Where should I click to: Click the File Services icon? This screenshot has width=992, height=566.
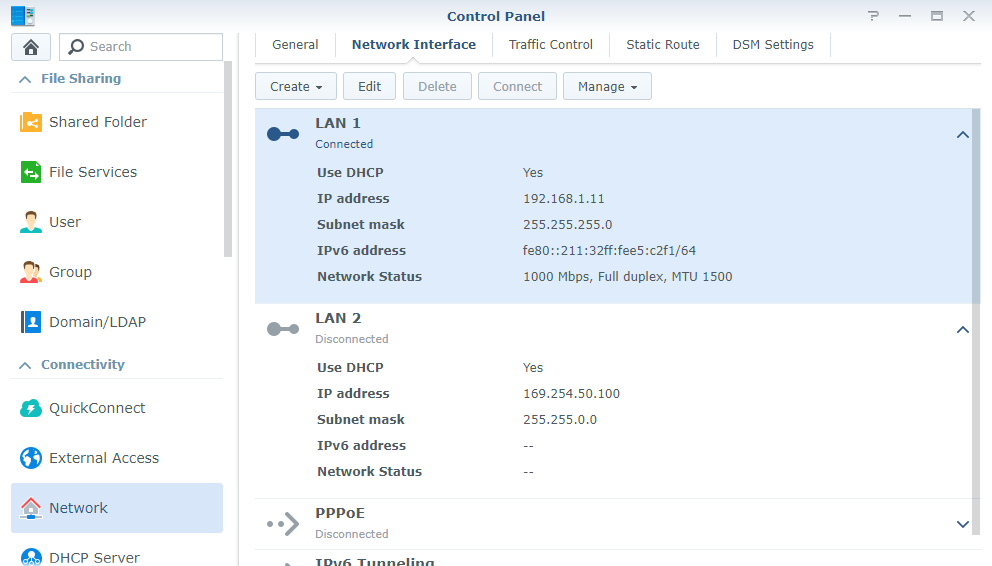click(x=31, y=172)
